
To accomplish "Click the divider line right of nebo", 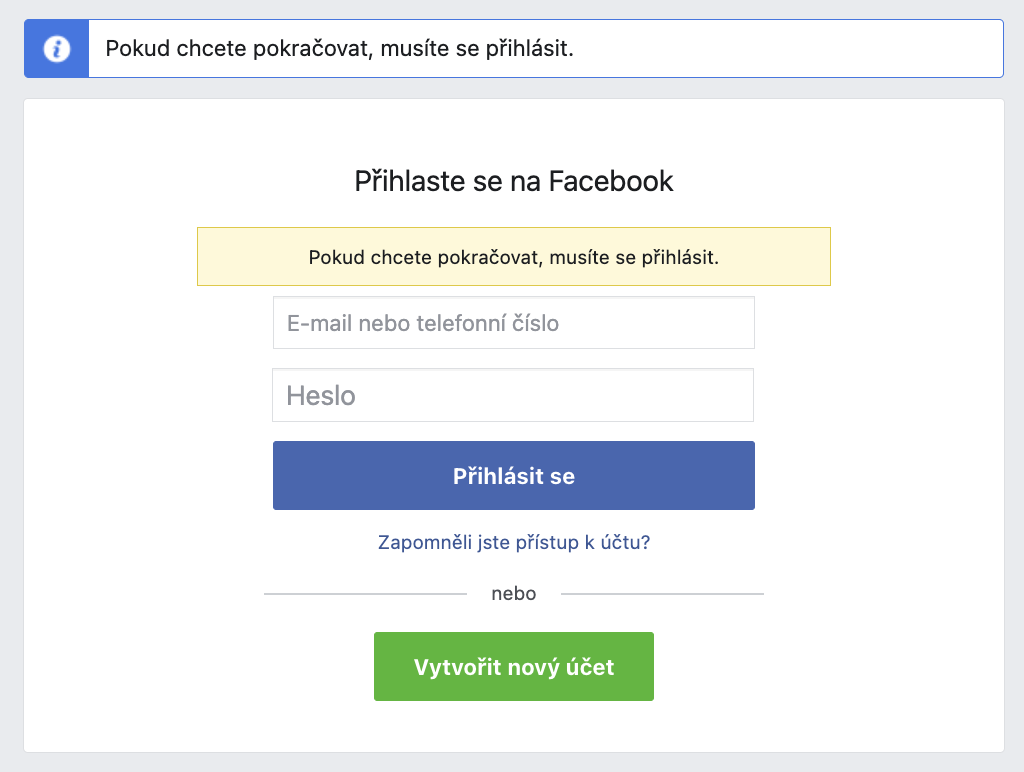I will (x=662, y=594).
